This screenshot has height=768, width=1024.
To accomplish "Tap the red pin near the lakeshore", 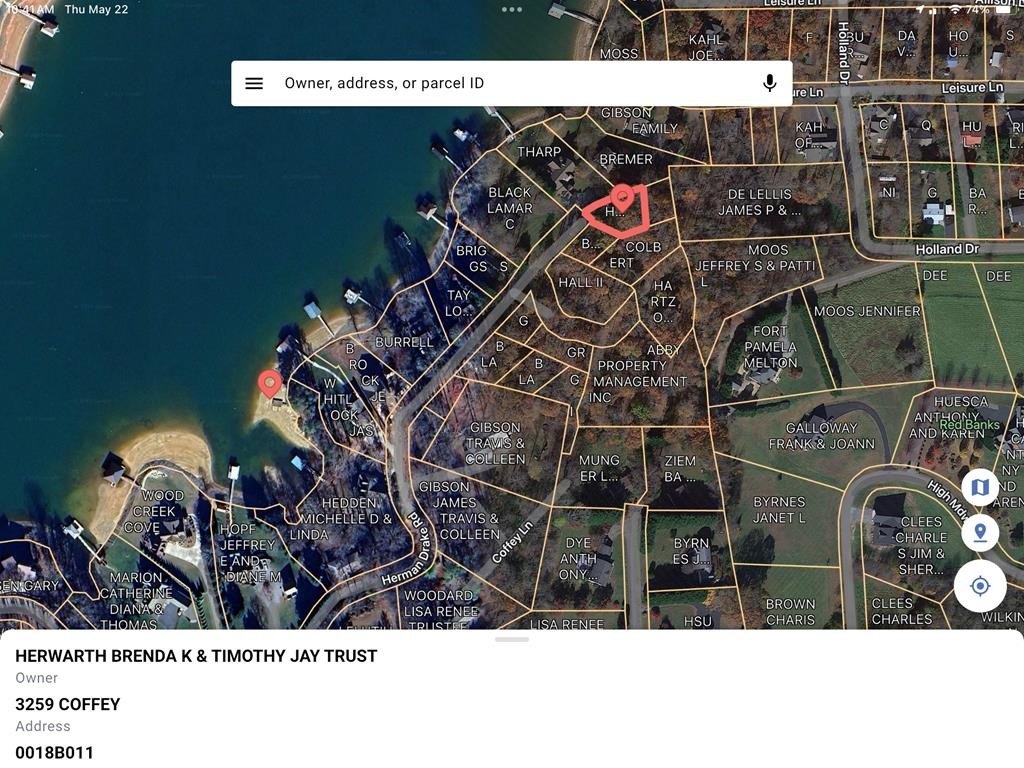I will (x=269, y=383).
